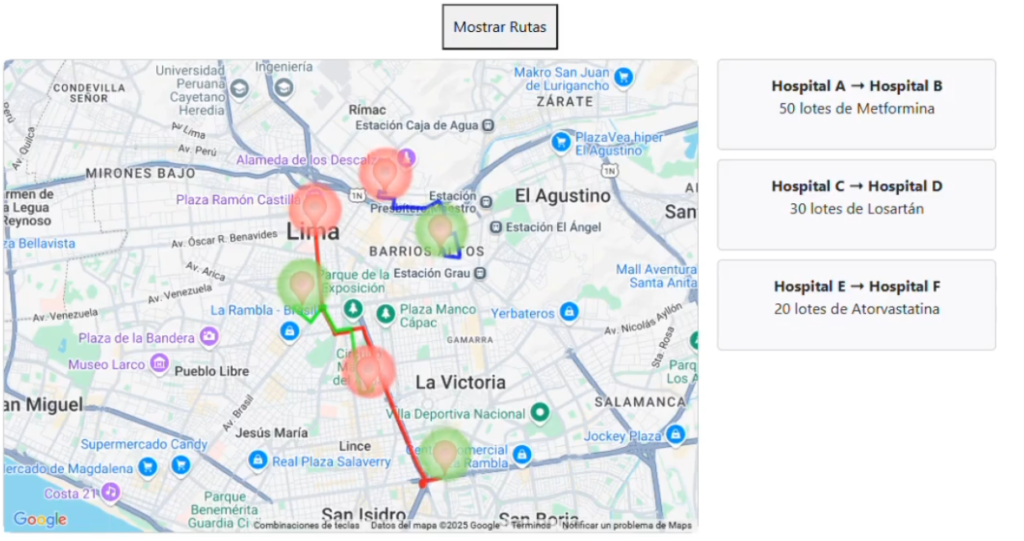Click the red marker near Alameda de los Descalzos
The width and height of the screenshot is (1024, 541).
pyautogui.click(x=384, y=172)
